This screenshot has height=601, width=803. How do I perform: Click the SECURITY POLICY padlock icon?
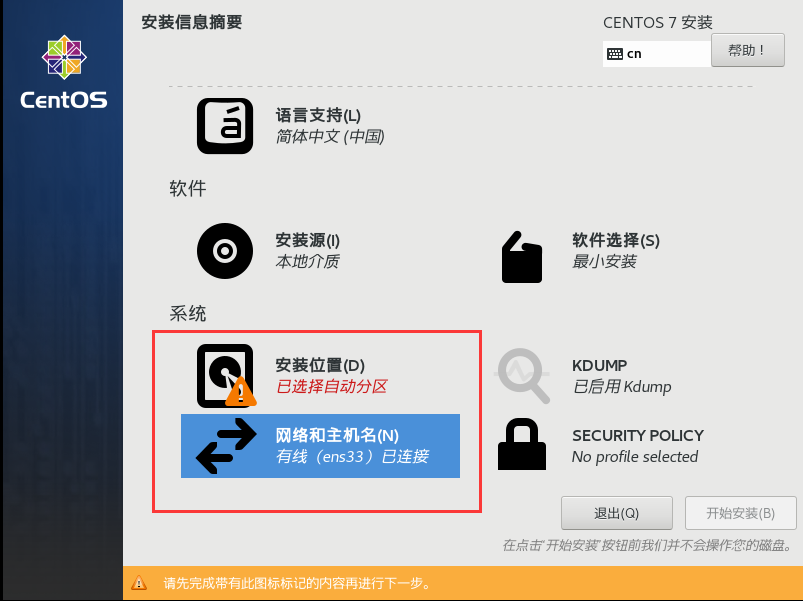click(x=522, y=444)
